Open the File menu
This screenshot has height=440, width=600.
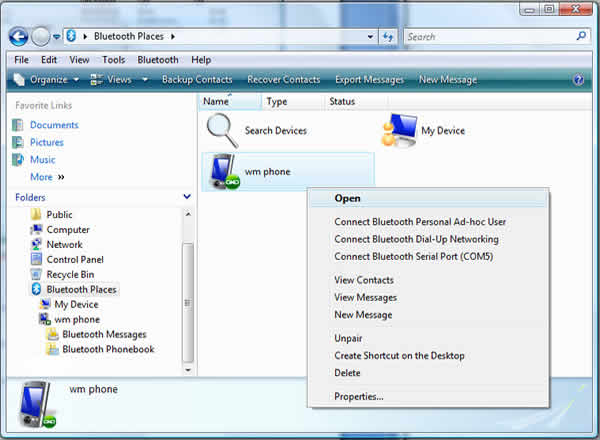(21, 60)
